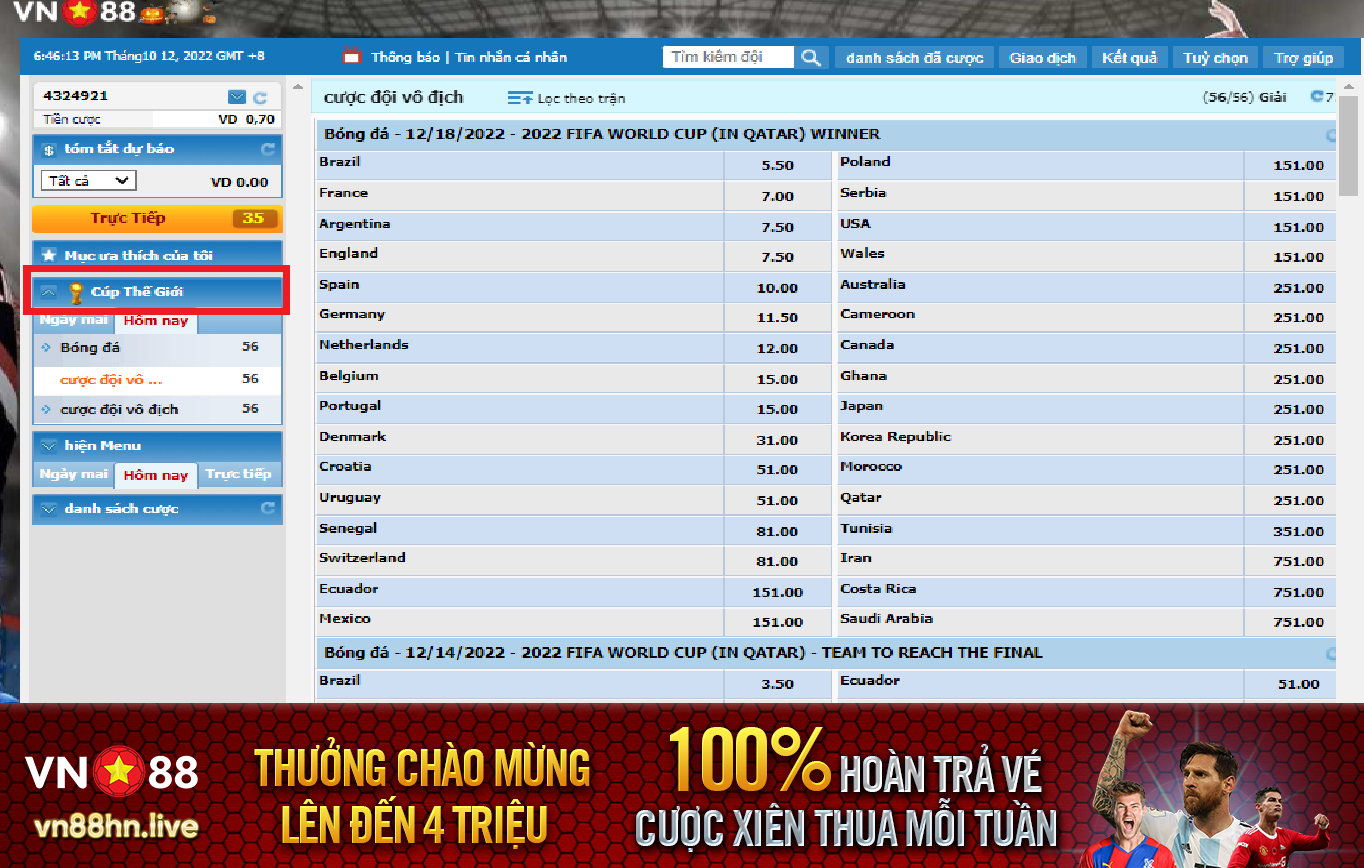Image resolution: width=1364 pixels, height=868 pixels.
Task: Open the Thông báo notification TV icon
Action: (x=351, y=57)
